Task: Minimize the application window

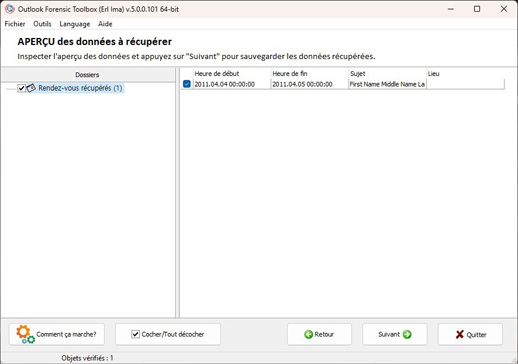Action: [451, 9]
